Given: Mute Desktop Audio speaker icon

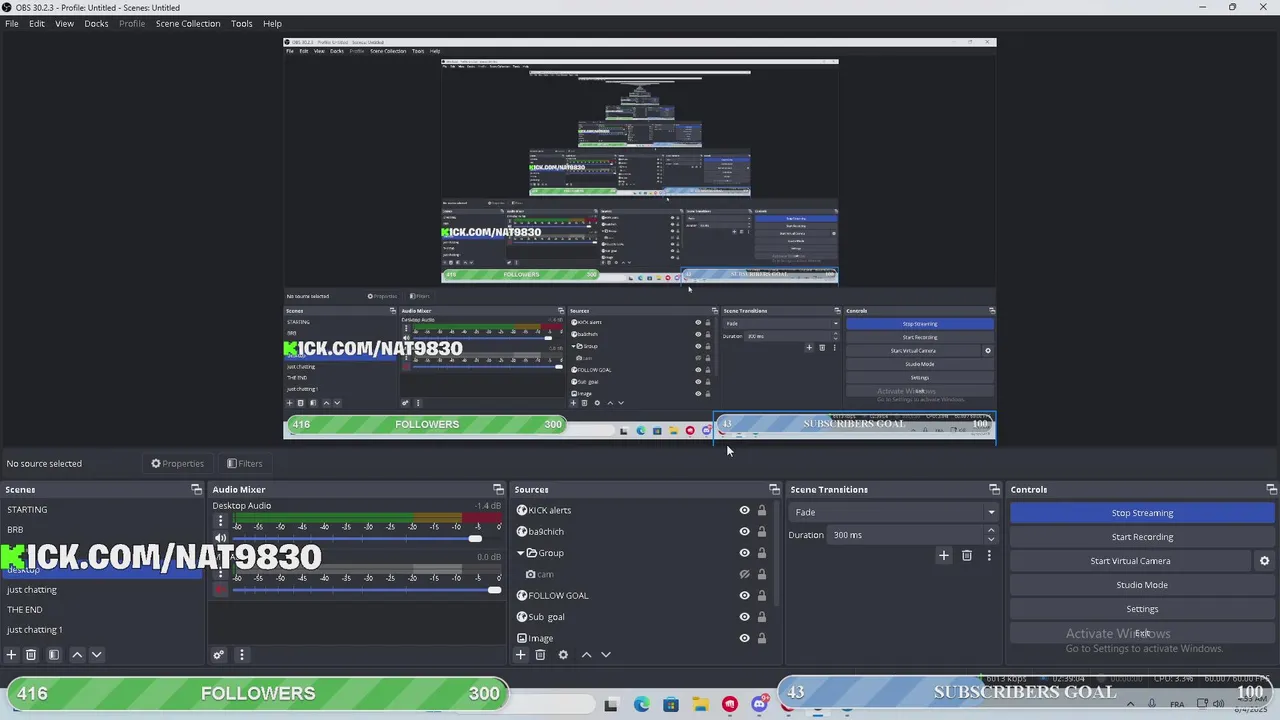Looking at the screenshot, I should pos(220,539).
